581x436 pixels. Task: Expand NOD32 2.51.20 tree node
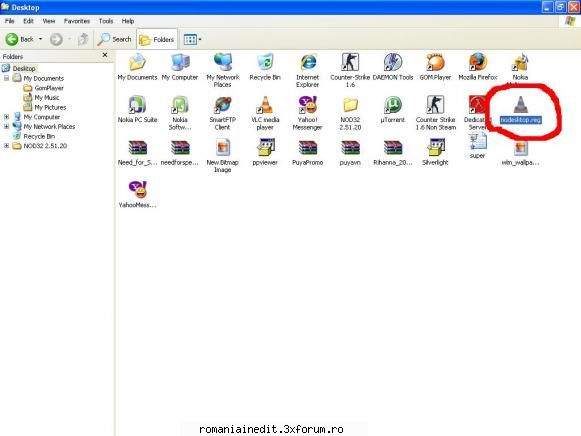(x=6, y=146)
